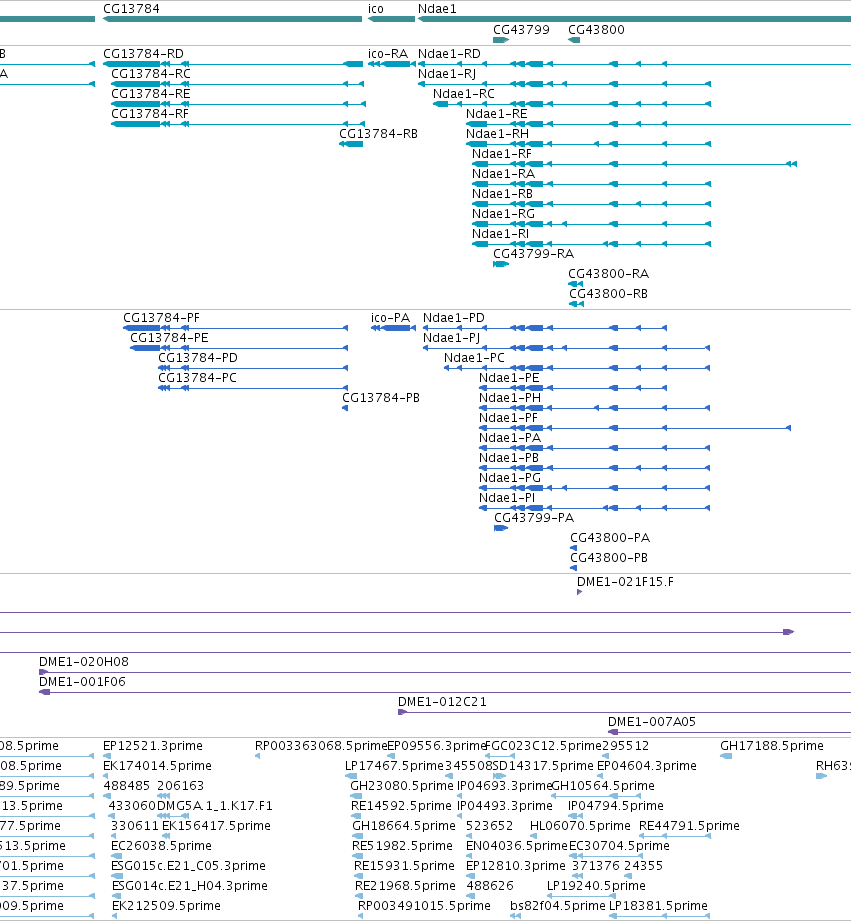Click transcript Ndae1-RF
Viewport: 851px width, 921px height.
tap(634, 164)
